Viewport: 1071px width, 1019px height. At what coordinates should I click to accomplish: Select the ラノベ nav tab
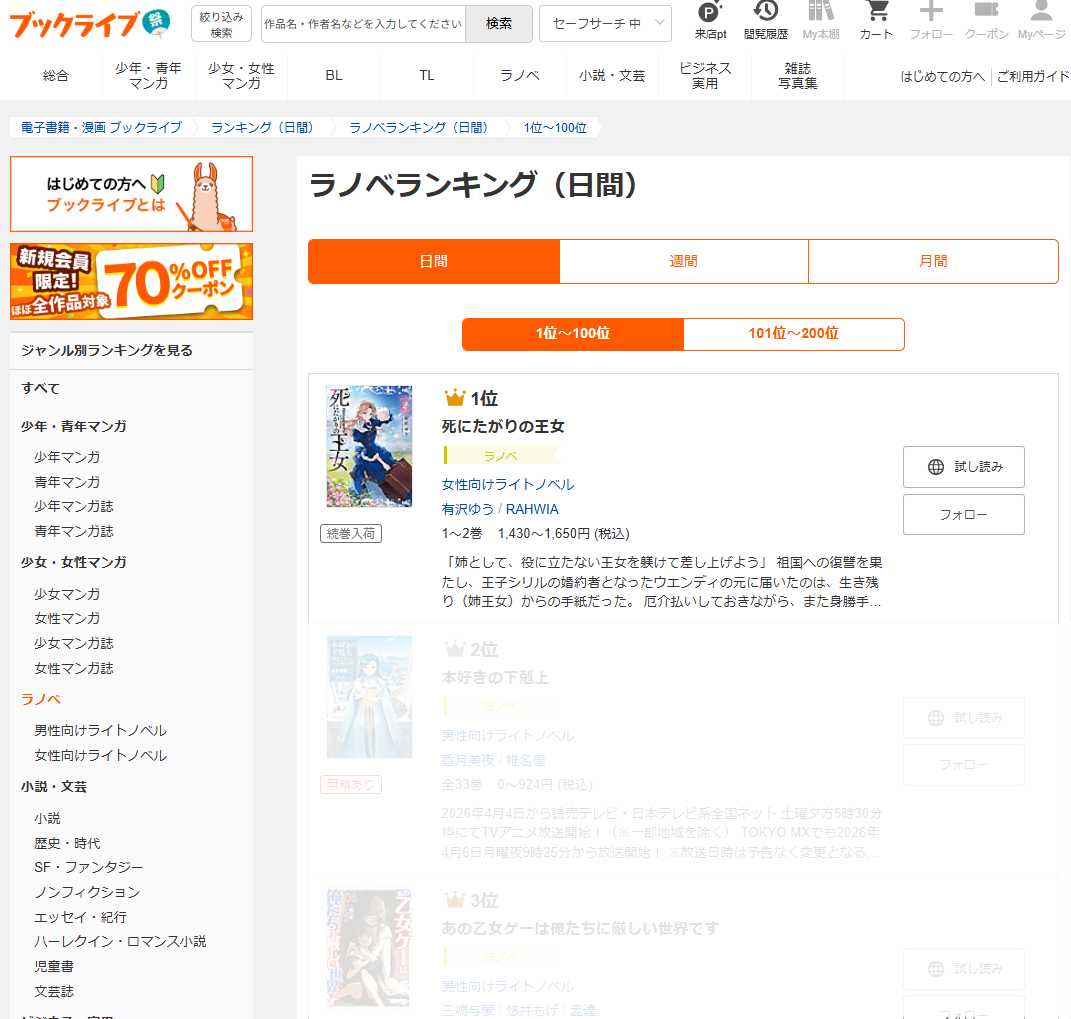[520, 76]
